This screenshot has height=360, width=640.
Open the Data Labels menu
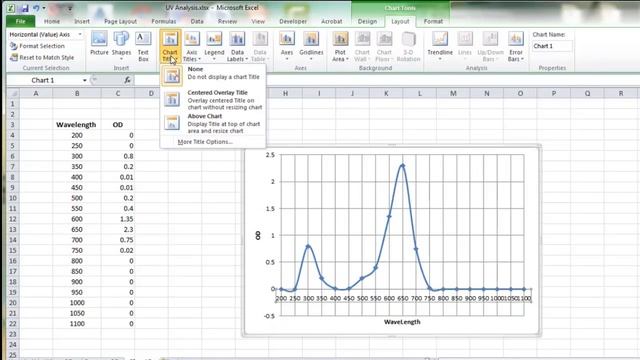237,47
